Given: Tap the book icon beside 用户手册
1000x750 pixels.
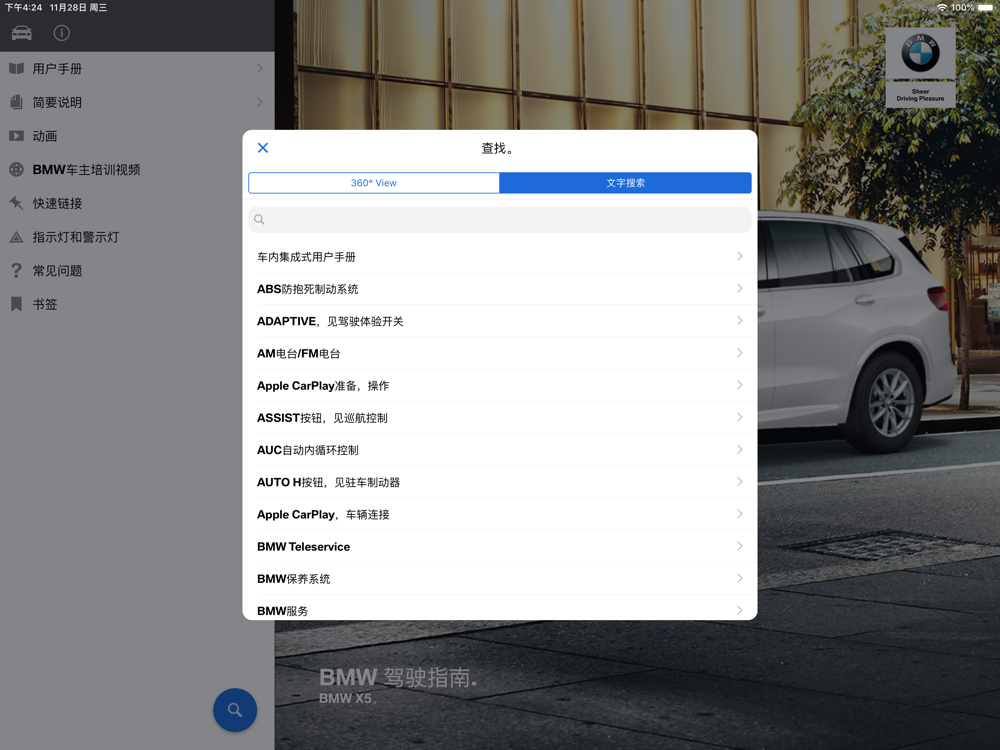Looking at the screenshot, I should click(17, 68).
